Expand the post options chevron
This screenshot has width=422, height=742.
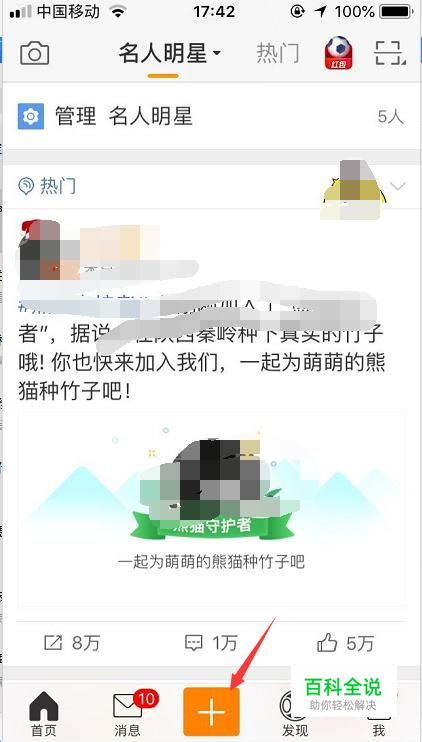399,186
